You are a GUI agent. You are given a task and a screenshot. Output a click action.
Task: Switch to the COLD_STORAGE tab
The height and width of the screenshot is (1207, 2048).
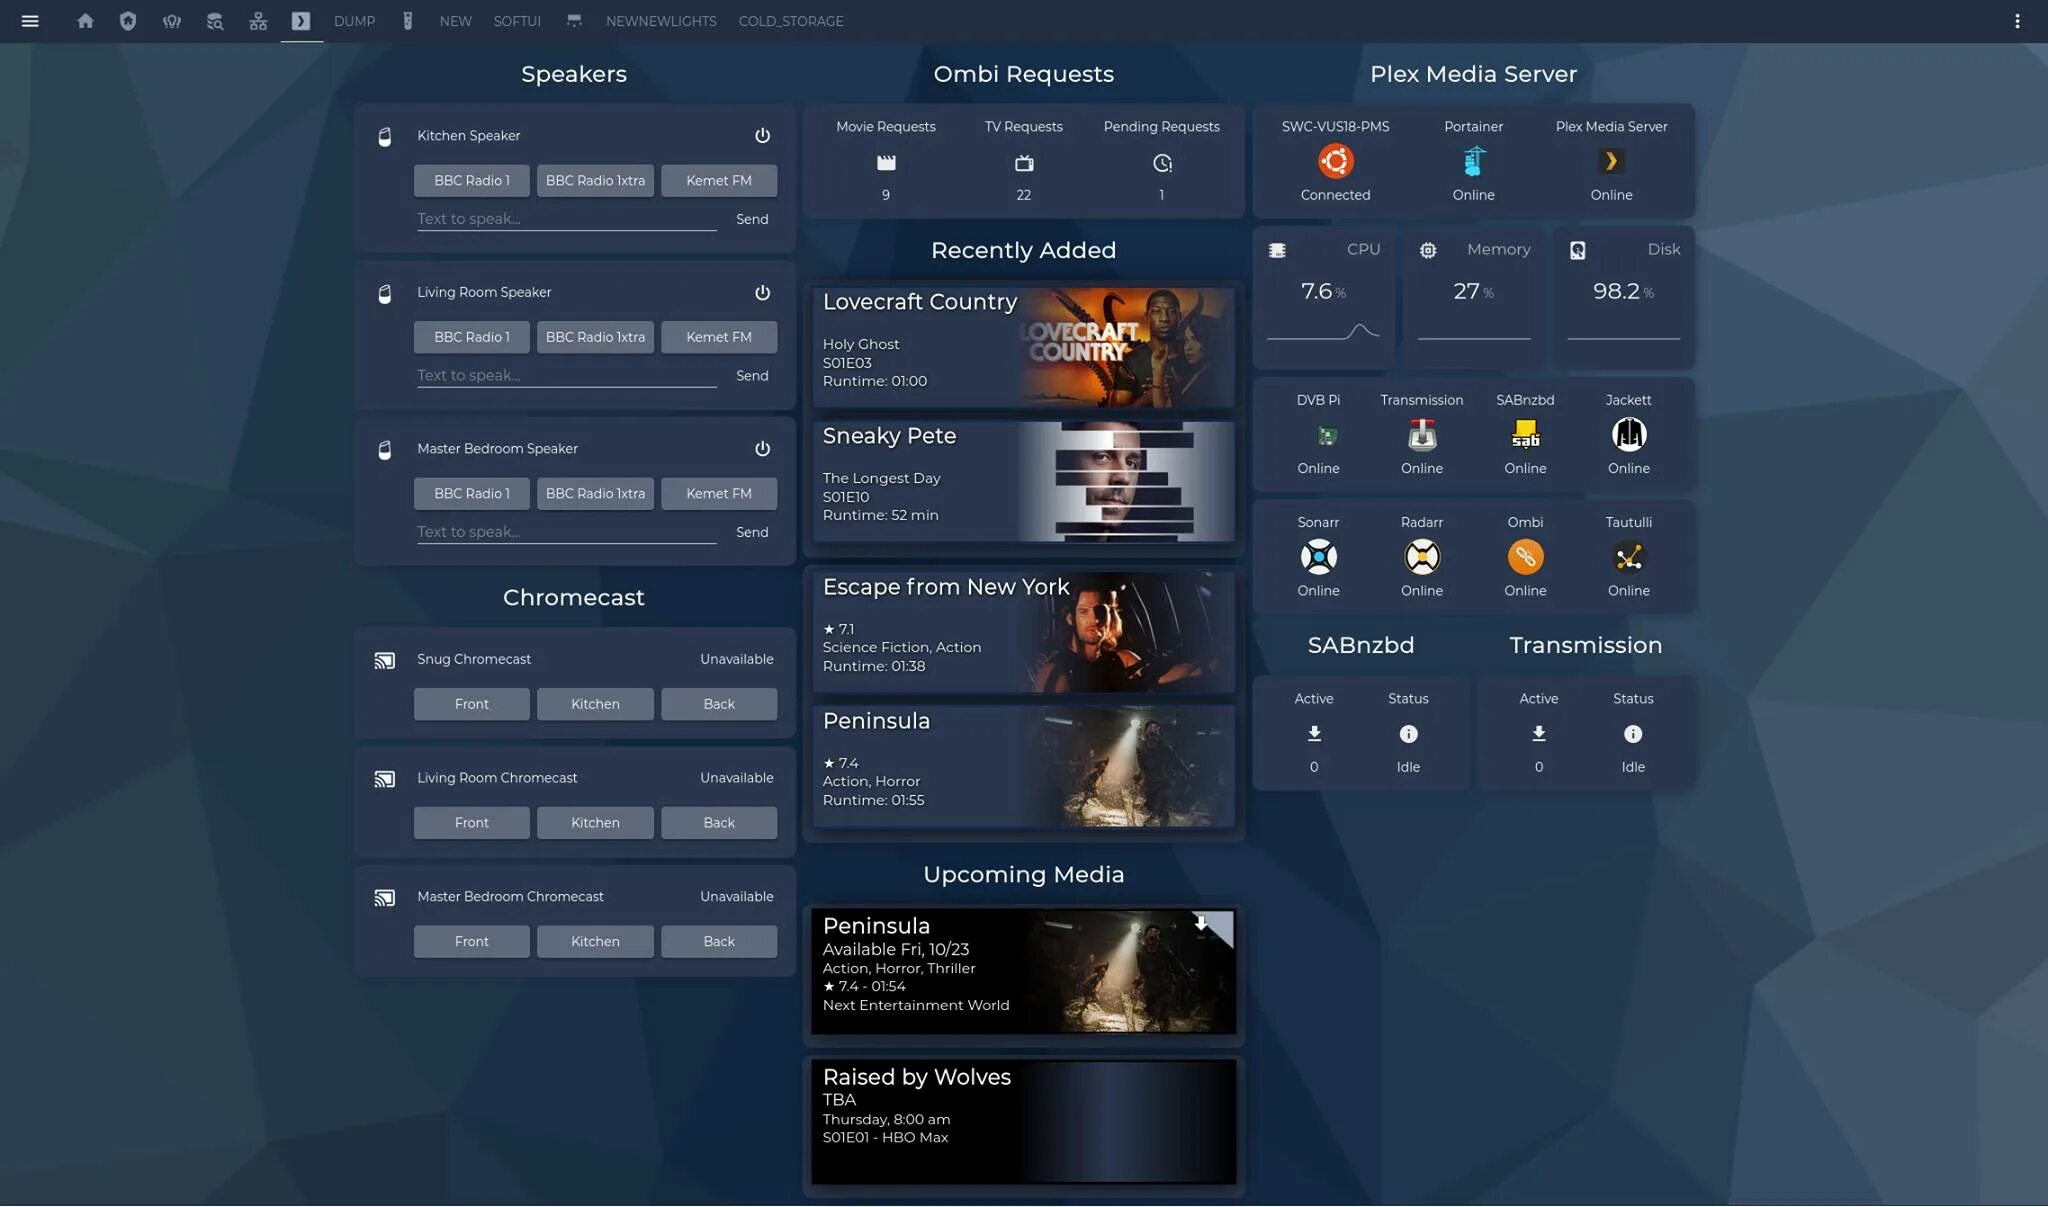(x=790, y=21)
